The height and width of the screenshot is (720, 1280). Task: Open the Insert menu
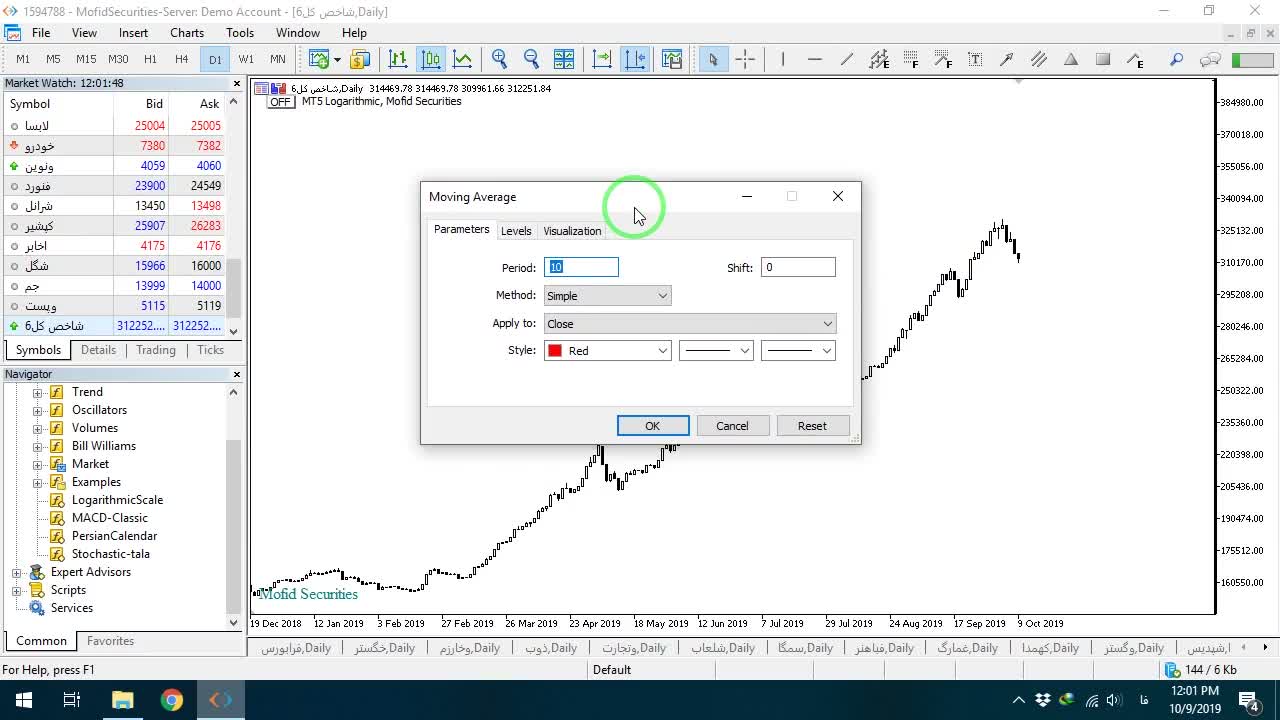click(x=133, y=33)
